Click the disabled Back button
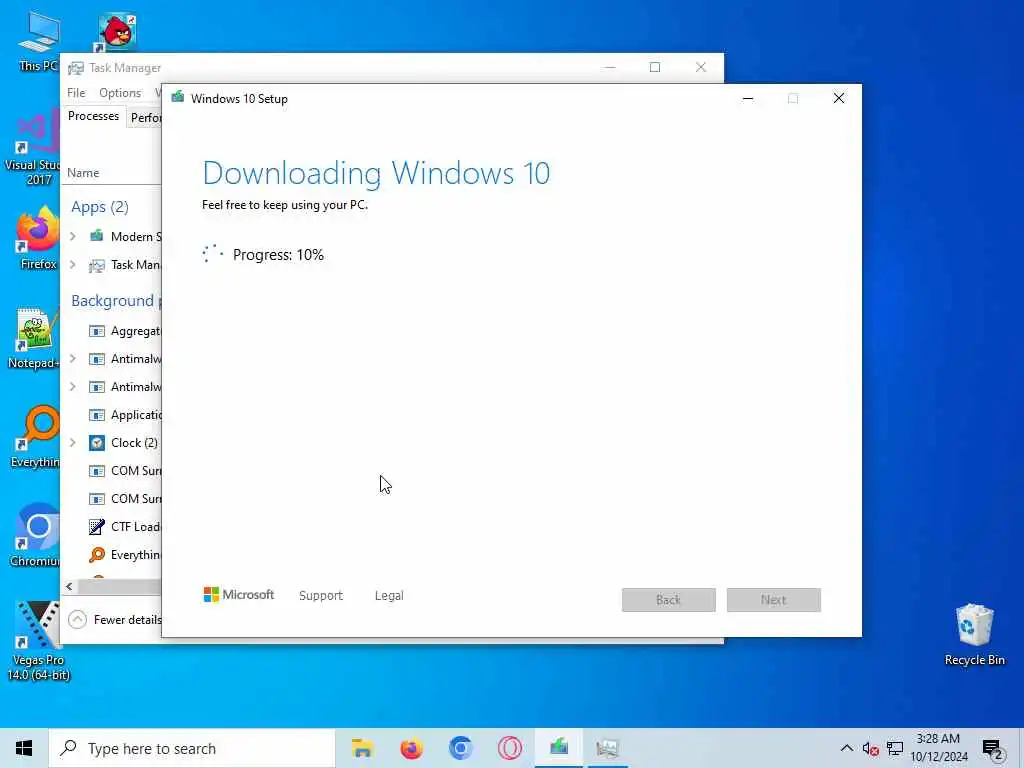Viewport: 1024px width, 768px height. pyautogui.click(x=669, y=600)
